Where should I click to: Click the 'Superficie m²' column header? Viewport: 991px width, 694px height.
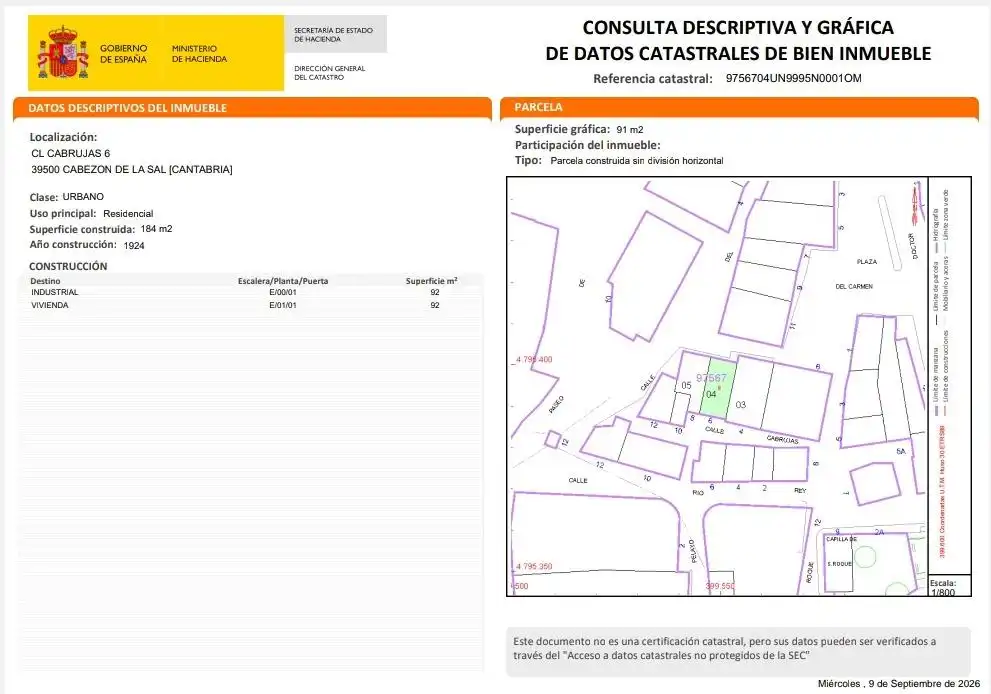click(x=431, y=281)
